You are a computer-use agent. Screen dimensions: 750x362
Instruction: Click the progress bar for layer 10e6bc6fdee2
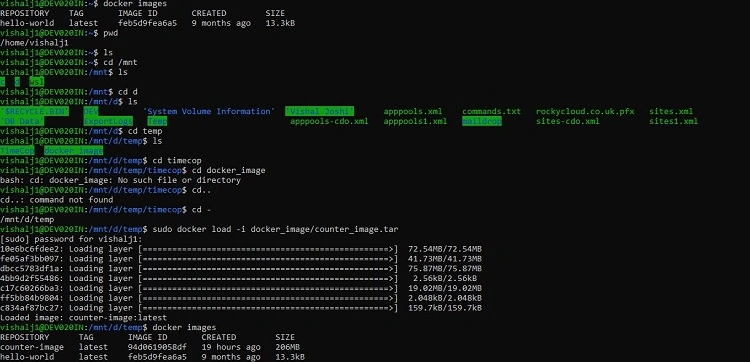point(268,249)
